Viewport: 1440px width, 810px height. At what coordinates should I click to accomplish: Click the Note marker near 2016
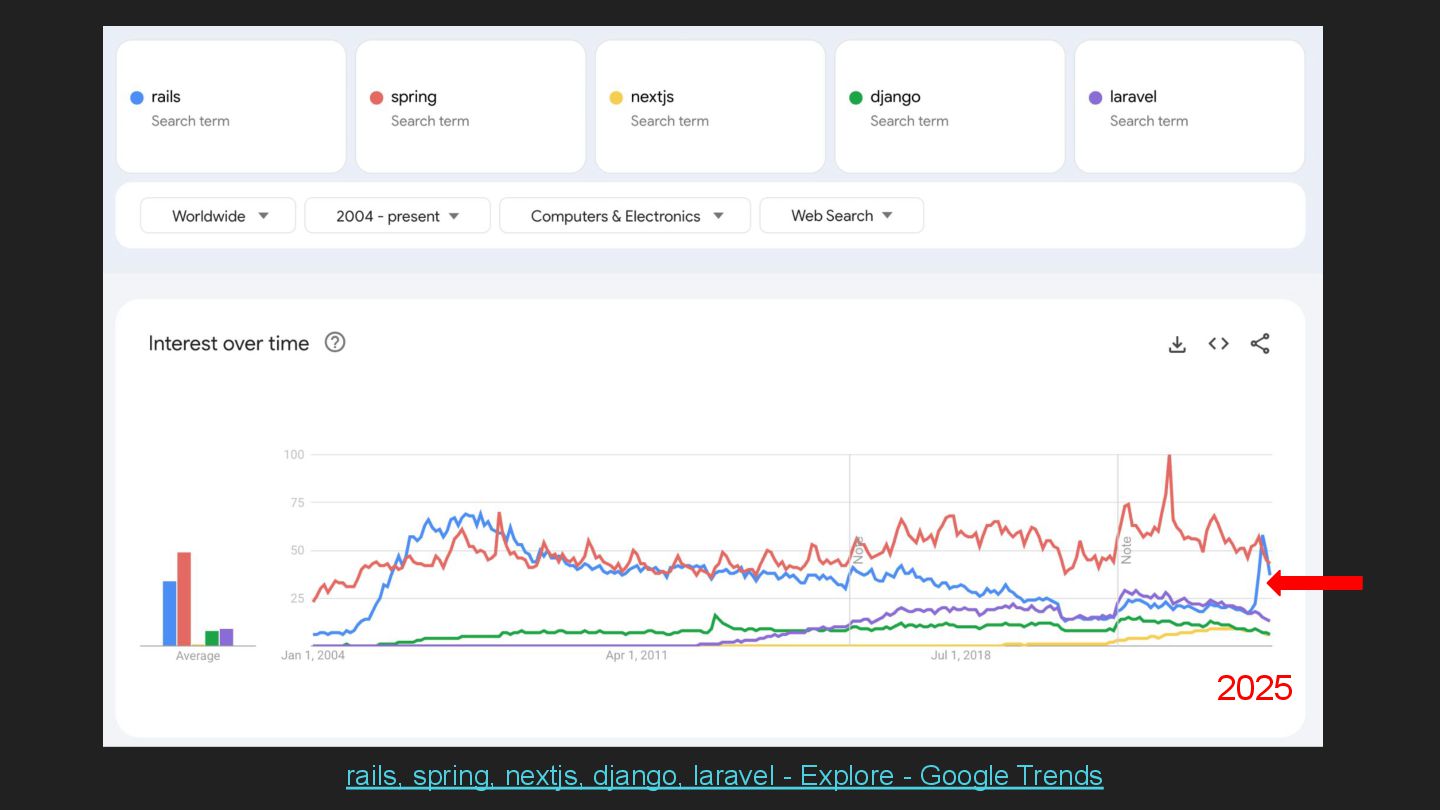[x=858, y=550]
